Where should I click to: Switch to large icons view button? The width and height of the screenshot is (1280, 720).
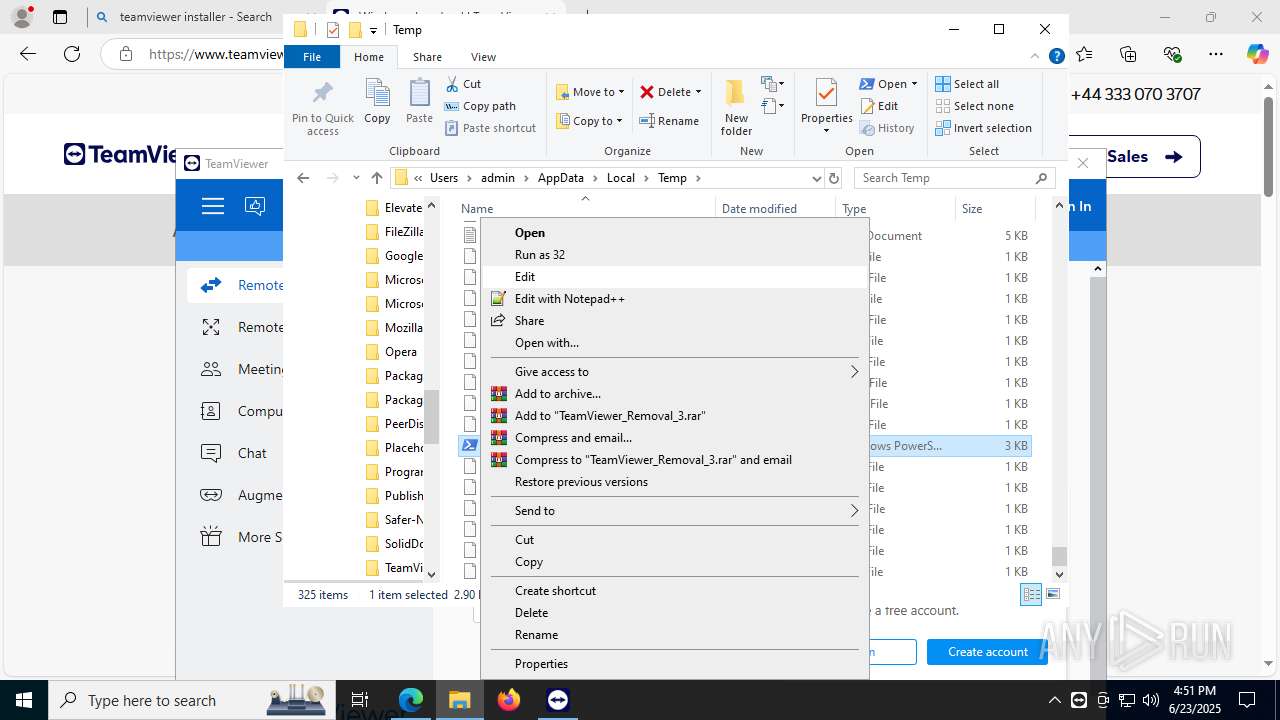(x=1052, y=594)
